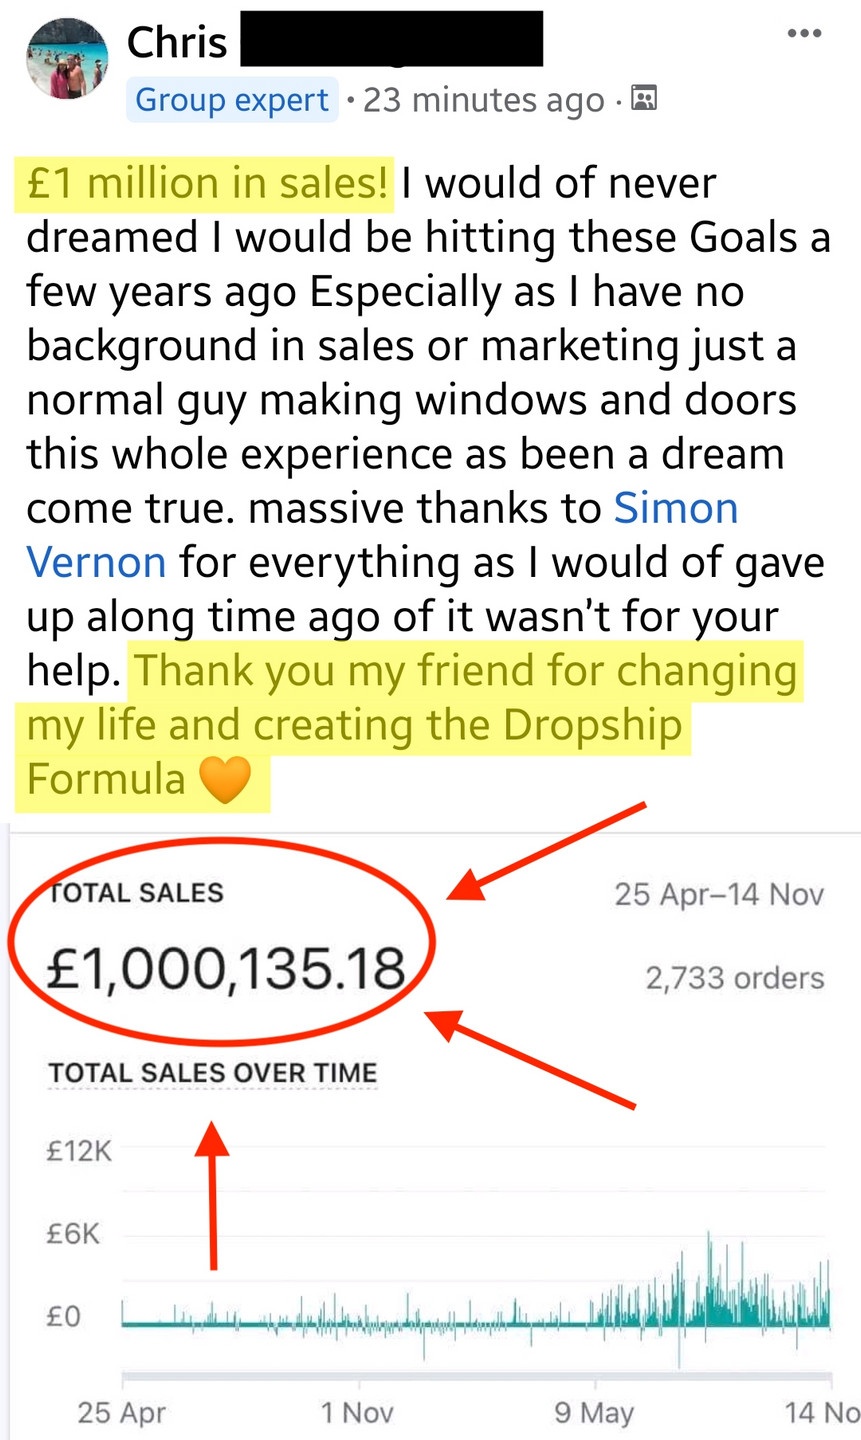
Task: Click the lower red arrow pointing at sales figure
Action: [532, 1060]
